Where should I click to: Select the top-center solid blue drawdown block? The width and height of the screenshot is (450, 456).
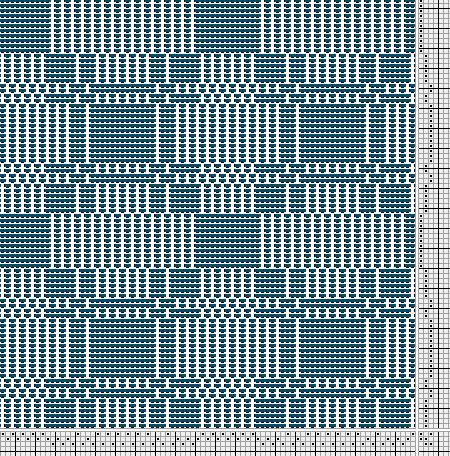227,26
